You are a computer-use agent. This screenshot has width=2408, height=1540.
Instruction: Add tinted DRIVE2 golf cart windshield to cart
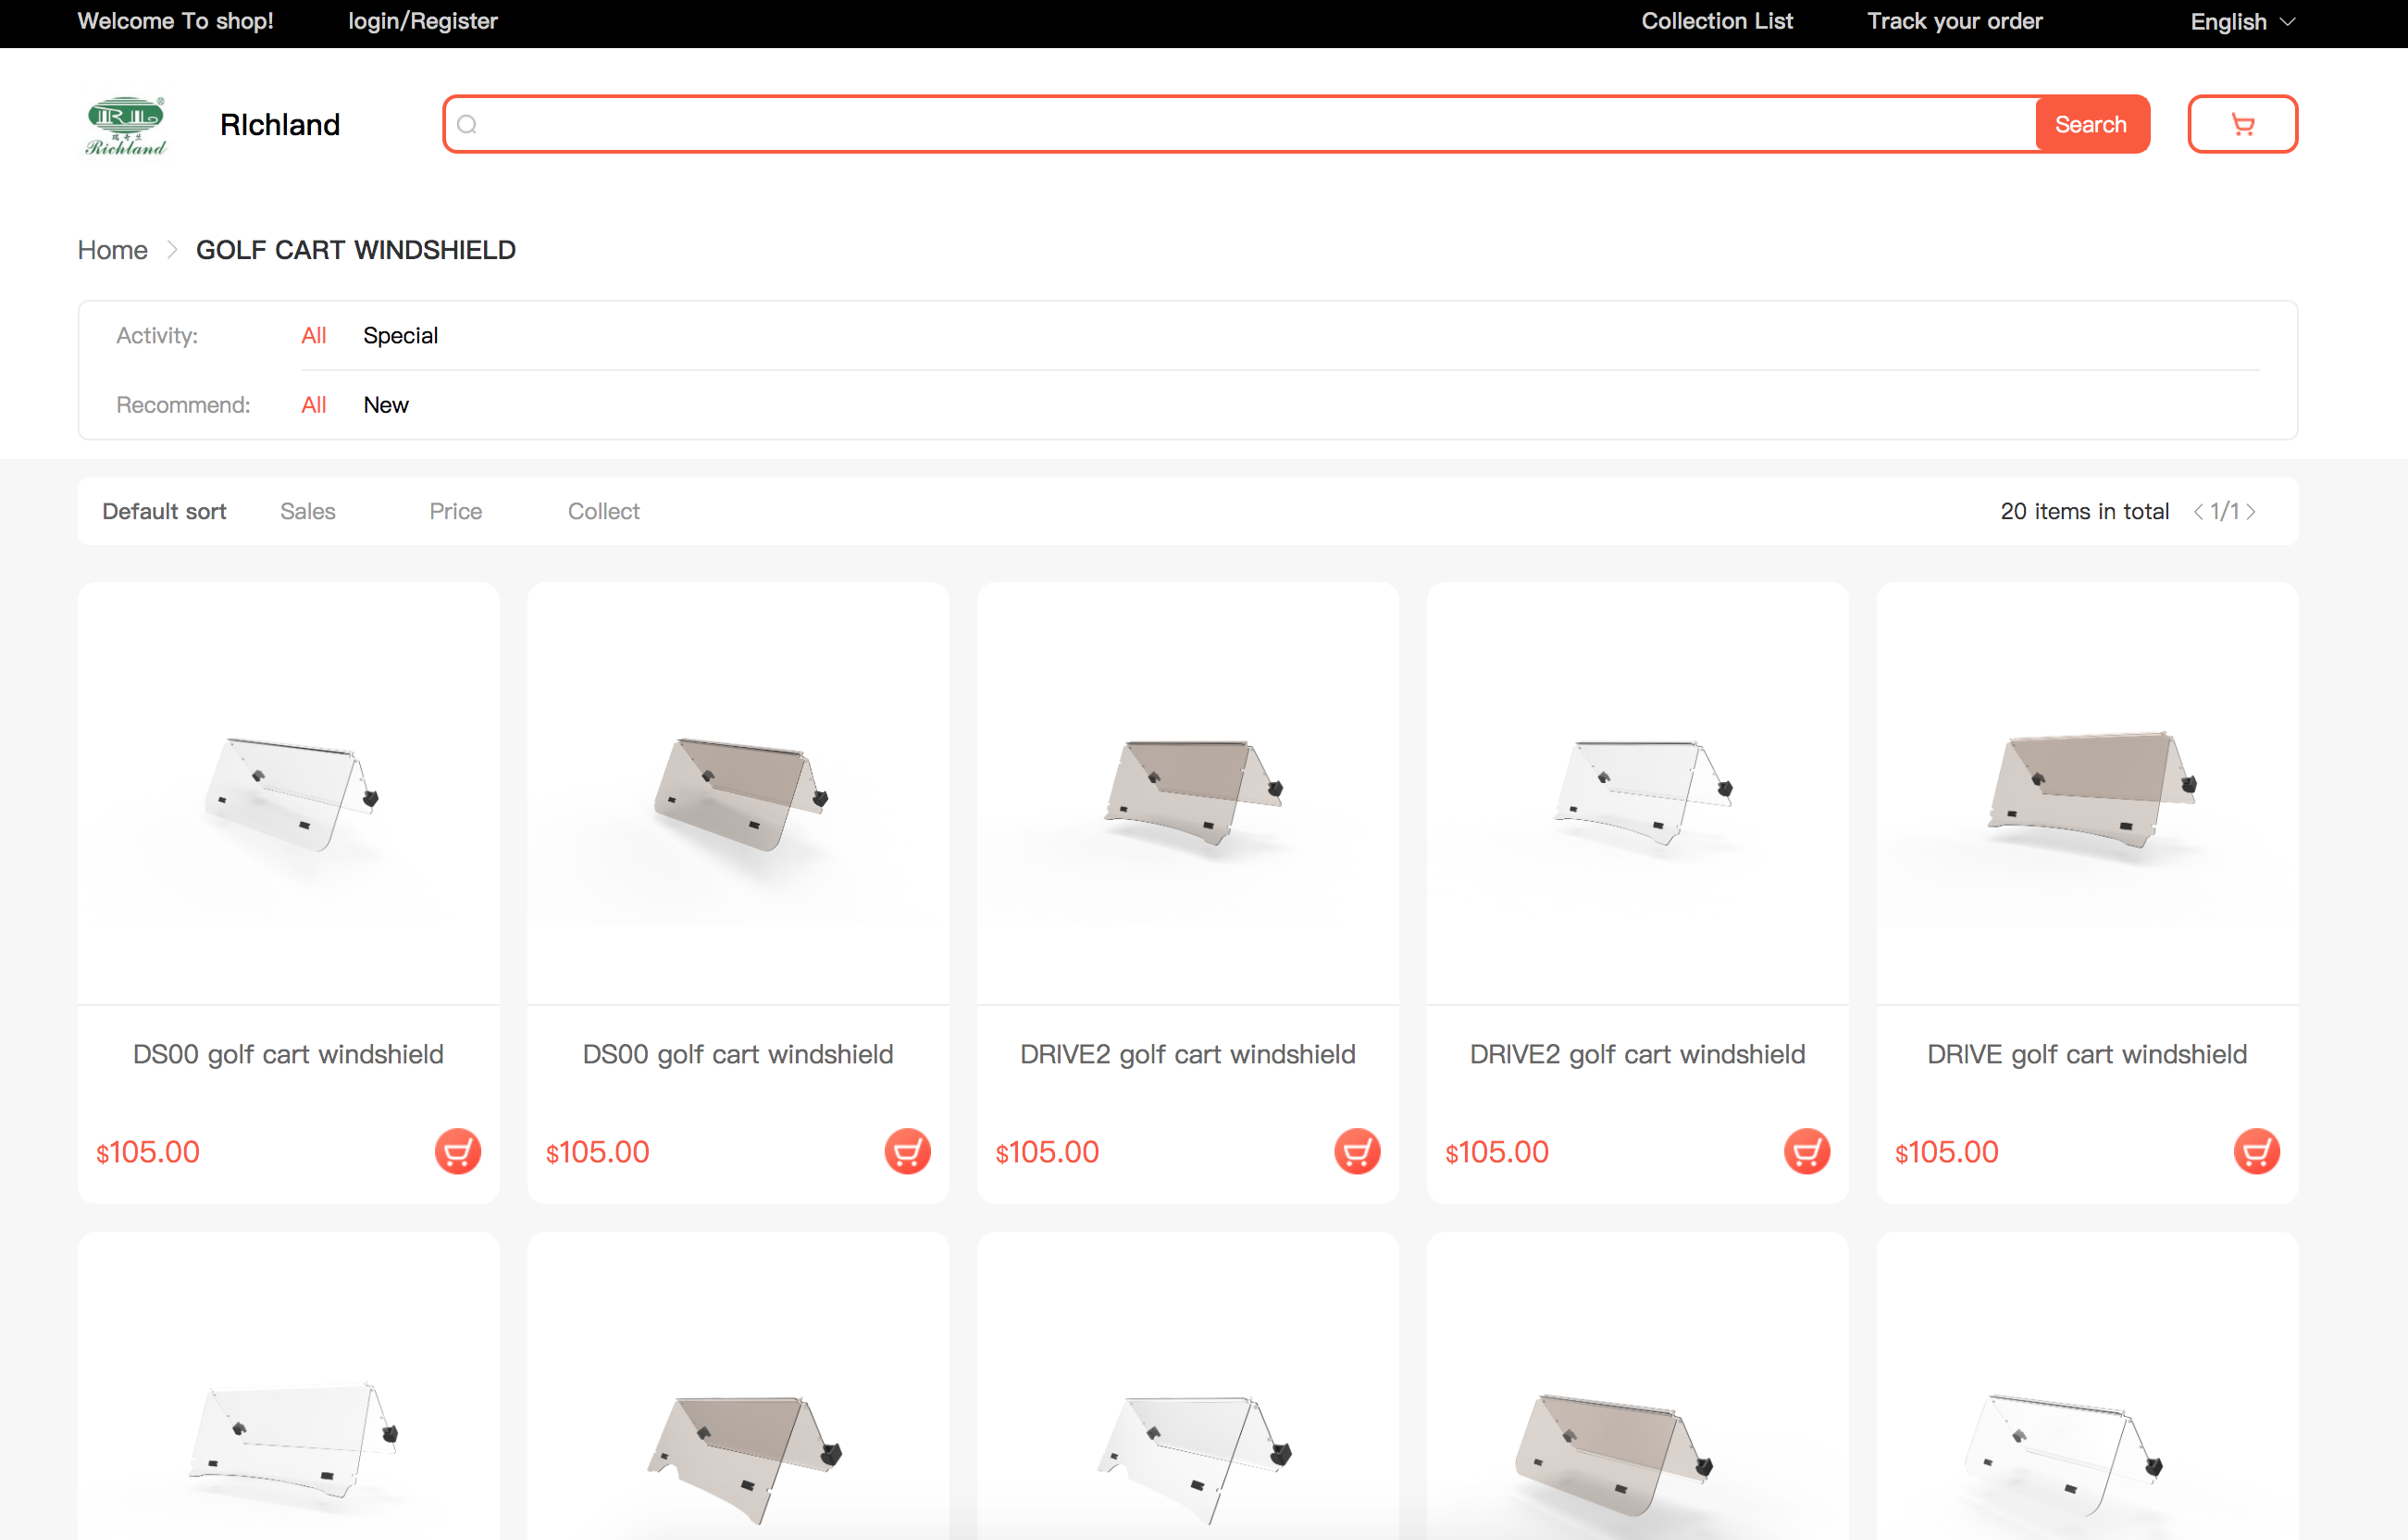tap(1357, 1151)
